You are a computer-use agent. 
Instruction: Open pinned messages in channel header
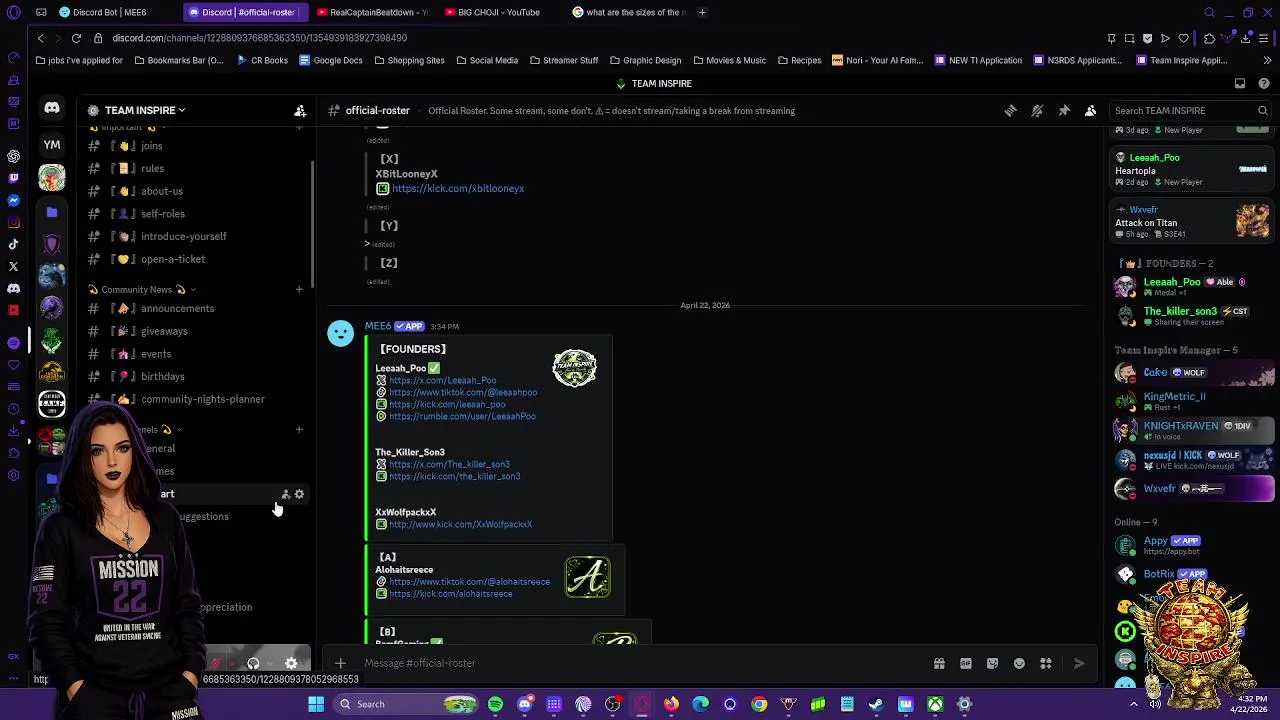click(1064, 111)
